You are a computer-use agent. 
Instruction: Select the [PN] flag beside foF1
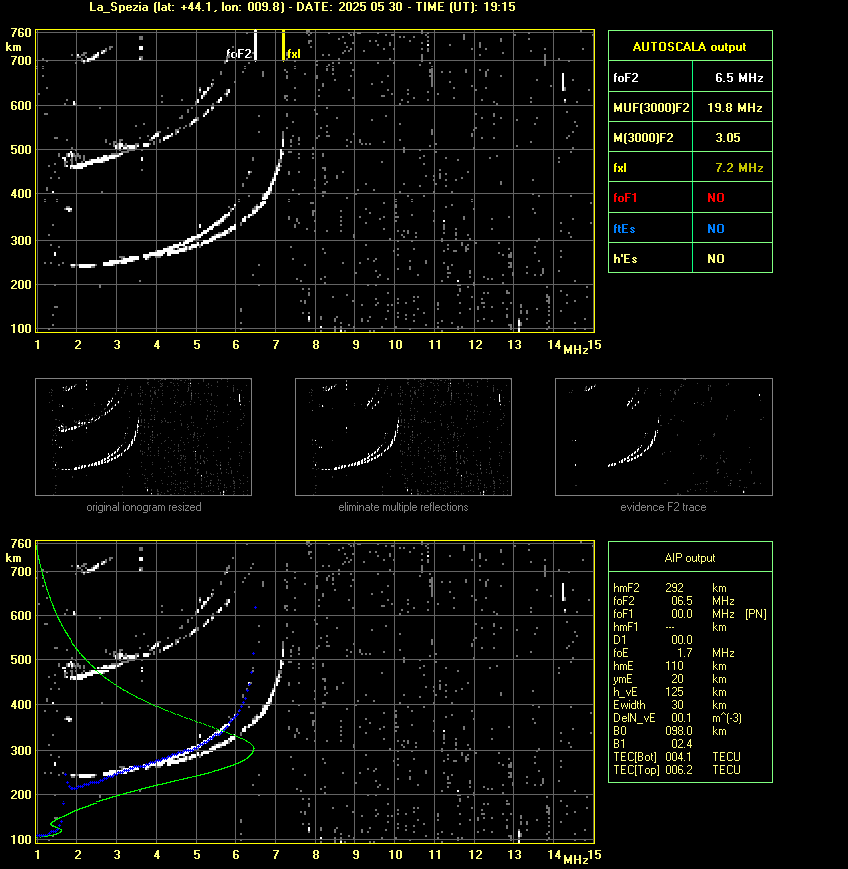(756, 614)
